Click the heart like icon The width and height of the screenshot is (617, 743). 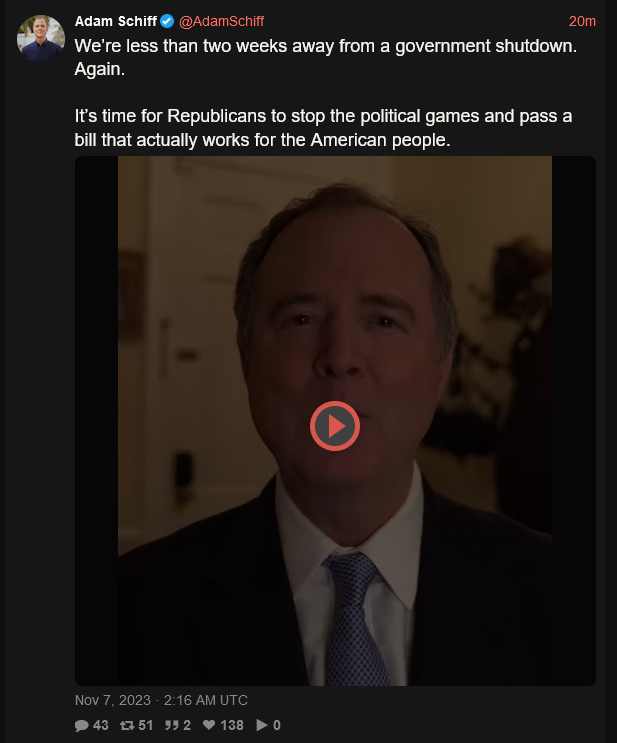[209, 725]
